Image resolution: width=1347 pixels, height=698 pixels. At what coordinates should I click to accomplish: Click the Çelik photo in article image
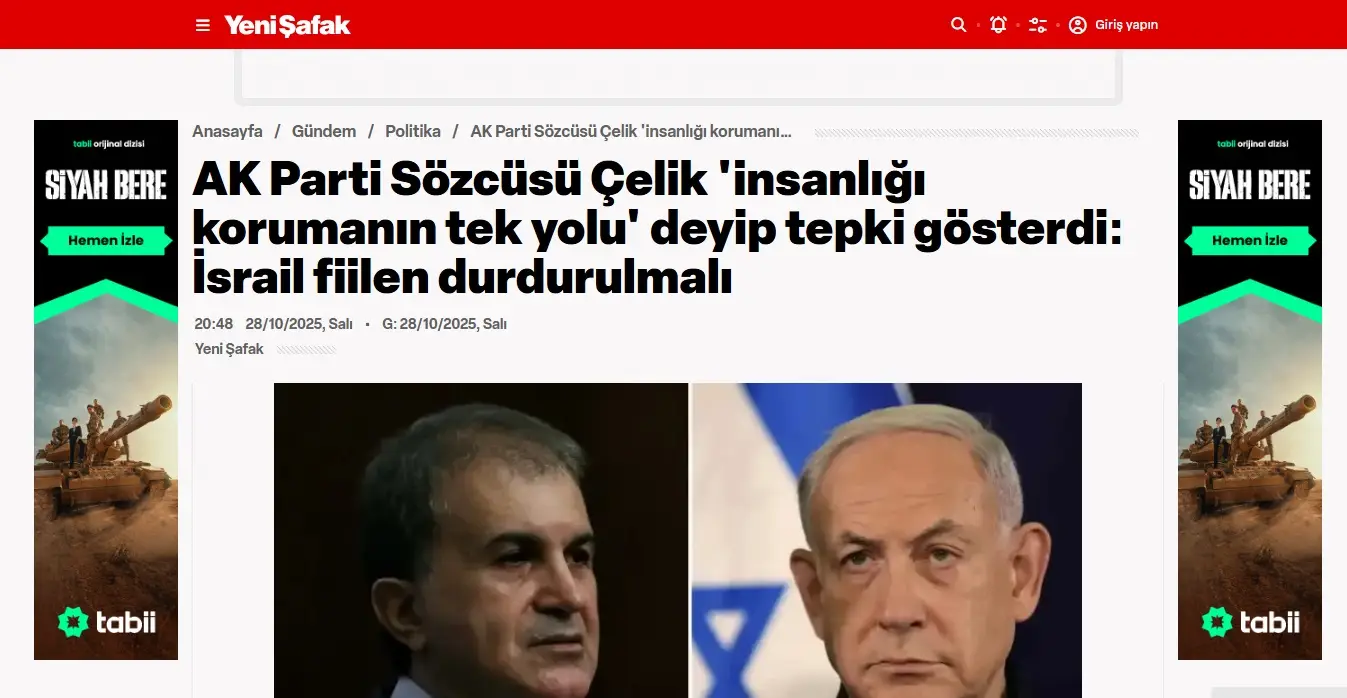coord(481,540)
